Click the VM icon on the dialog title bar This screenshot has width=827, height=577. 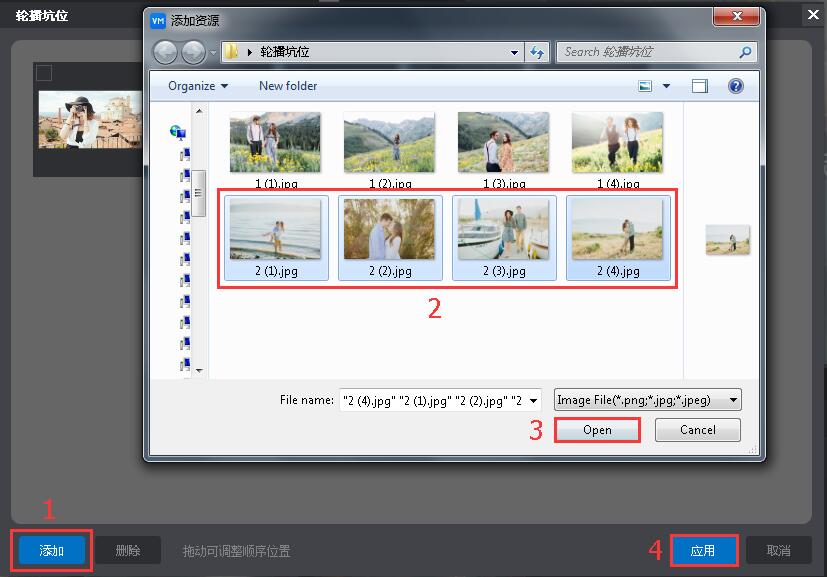click(157, 17)
